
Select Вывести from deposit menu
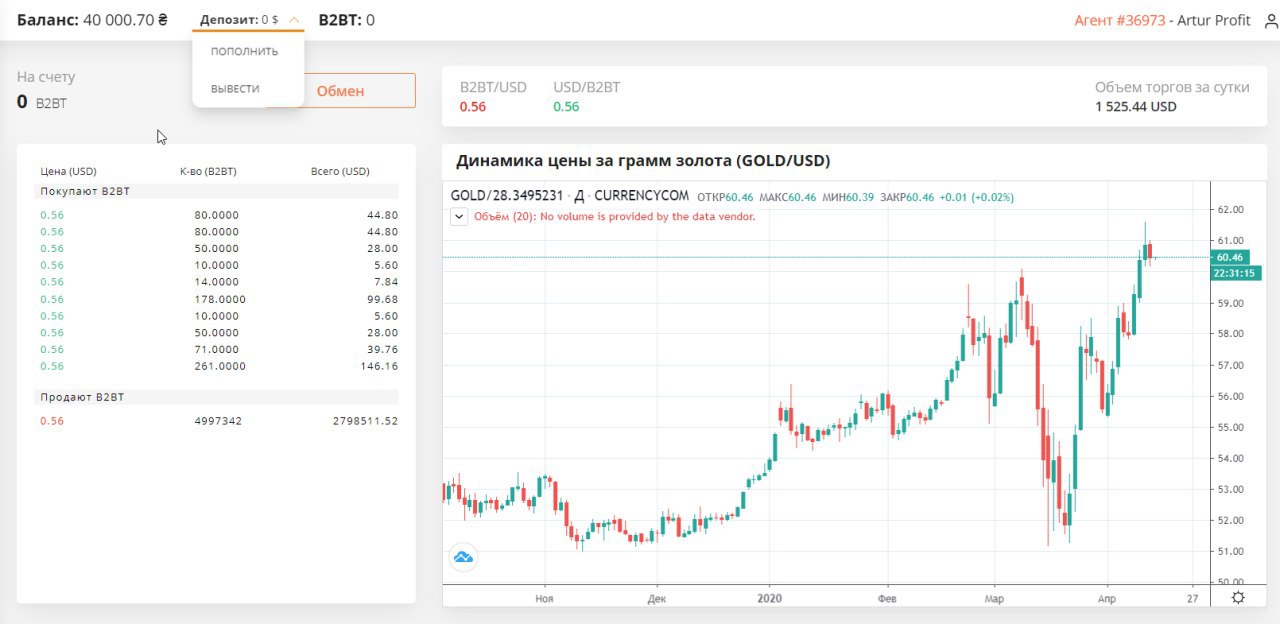click(235, 89)
